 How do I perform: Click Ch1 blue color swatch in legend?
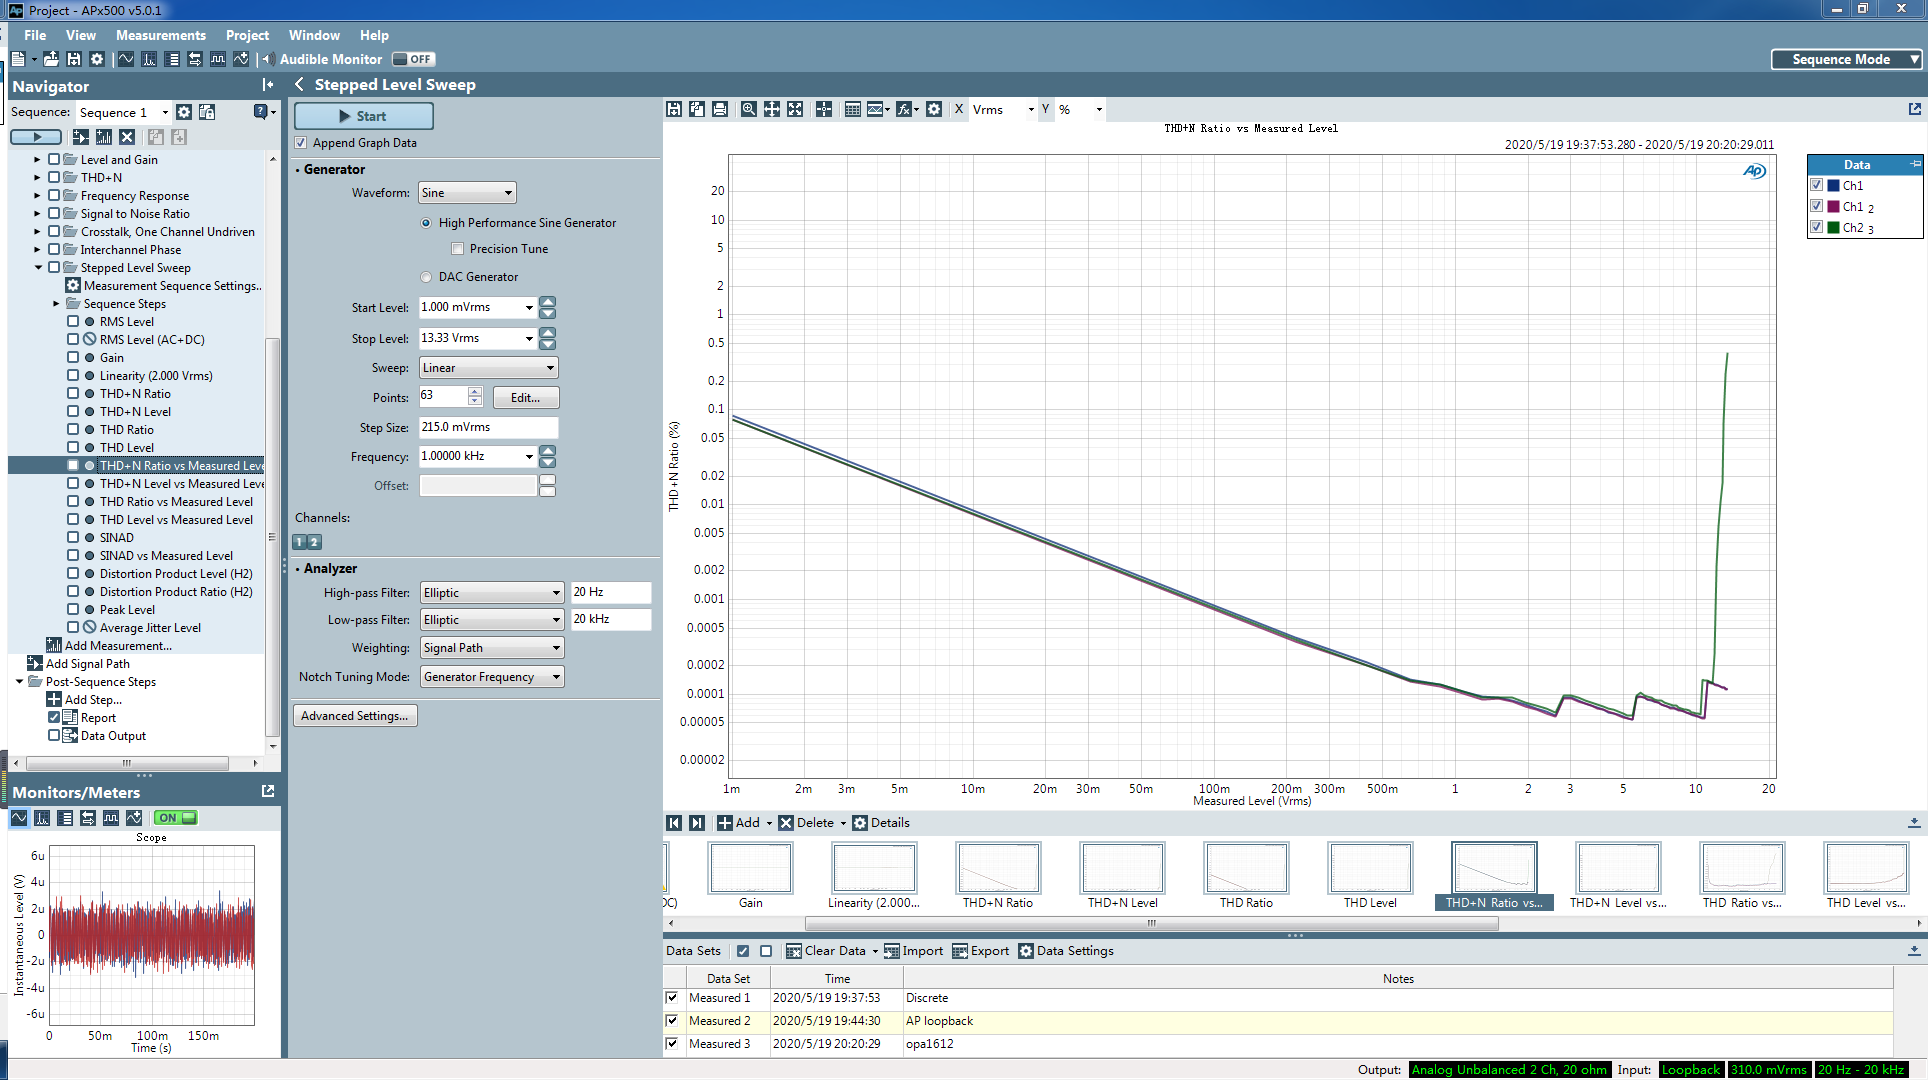coord(1834,185)
